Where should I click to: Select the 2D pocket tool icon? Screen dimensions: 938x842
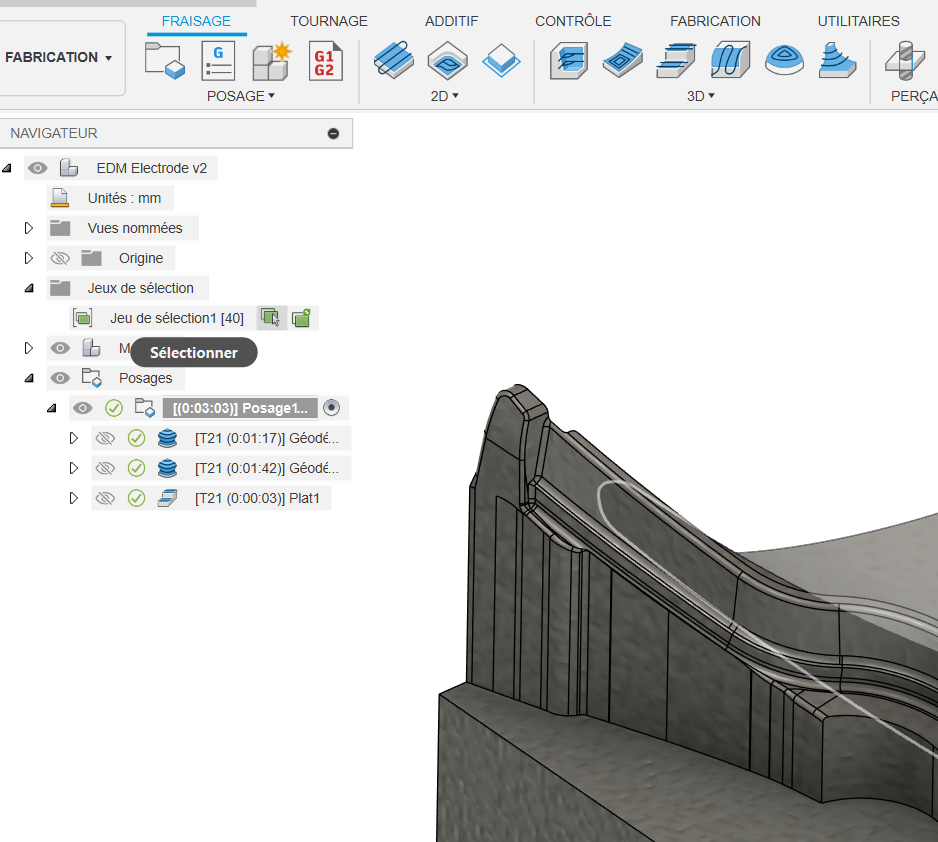click(447, 61)
